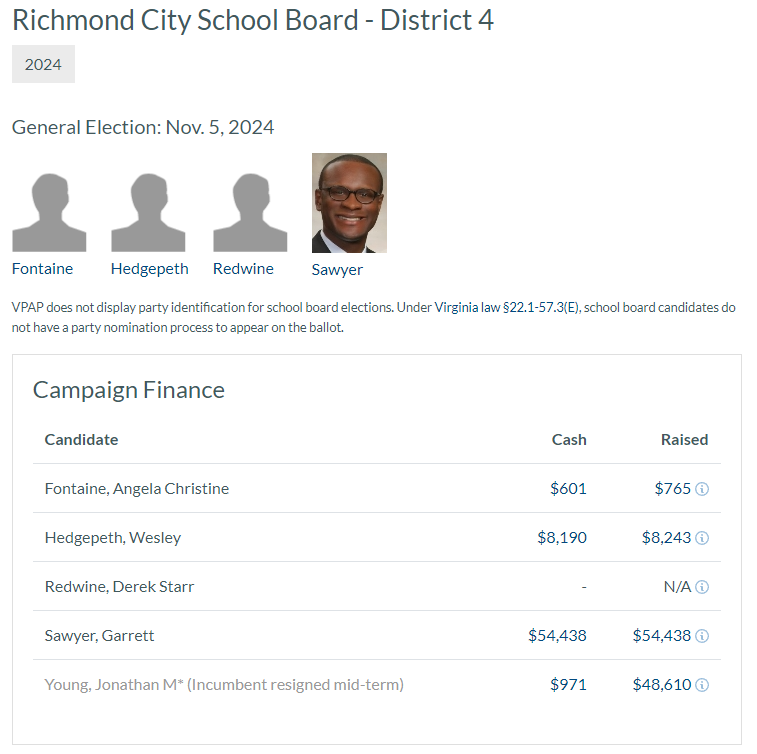Viewport: 757px width, 754px height.
Task: Open the Fontaine link under photo
Action: pos(43,268)
